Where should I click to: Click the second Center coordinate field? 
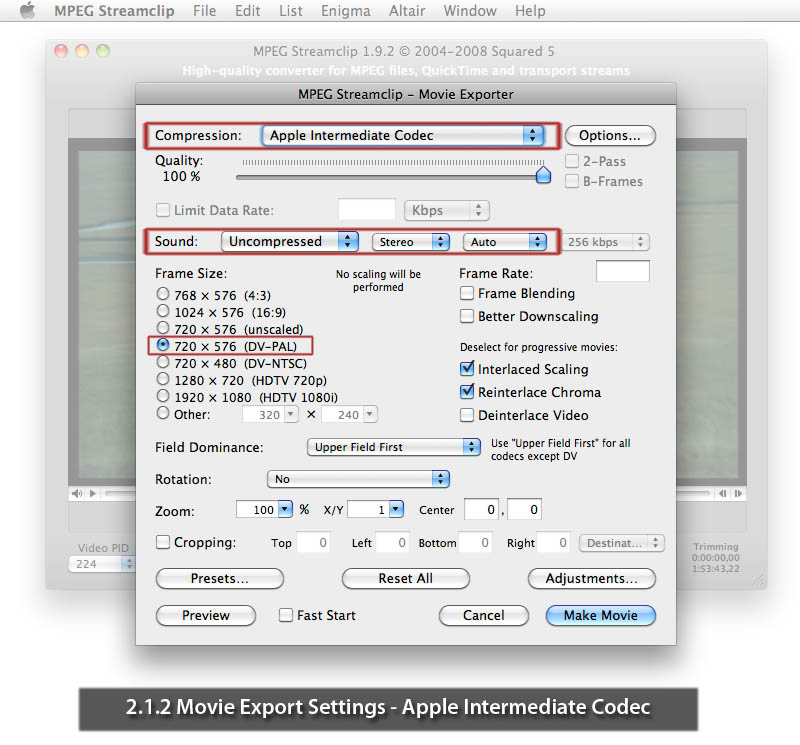pos(524,509)
